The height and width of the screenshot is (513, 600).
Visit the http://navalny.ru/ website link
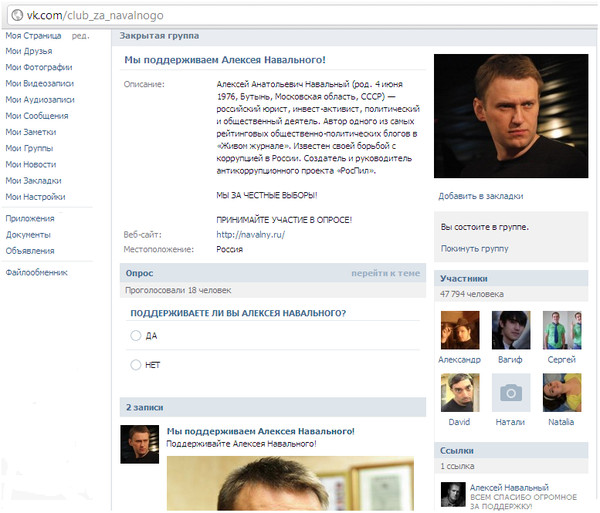pos(251,235)
